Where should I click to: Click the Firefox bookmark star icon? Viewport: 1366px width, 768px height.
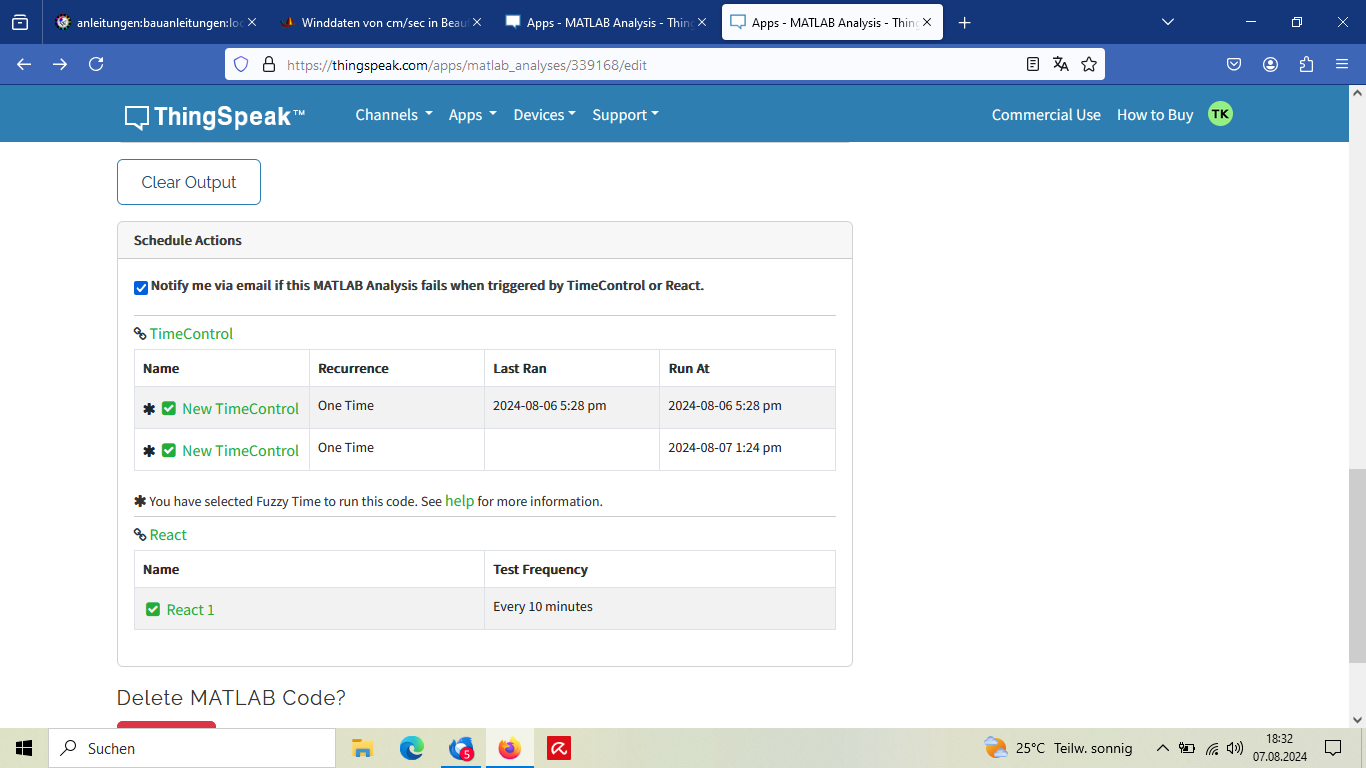pos(1089,64)
